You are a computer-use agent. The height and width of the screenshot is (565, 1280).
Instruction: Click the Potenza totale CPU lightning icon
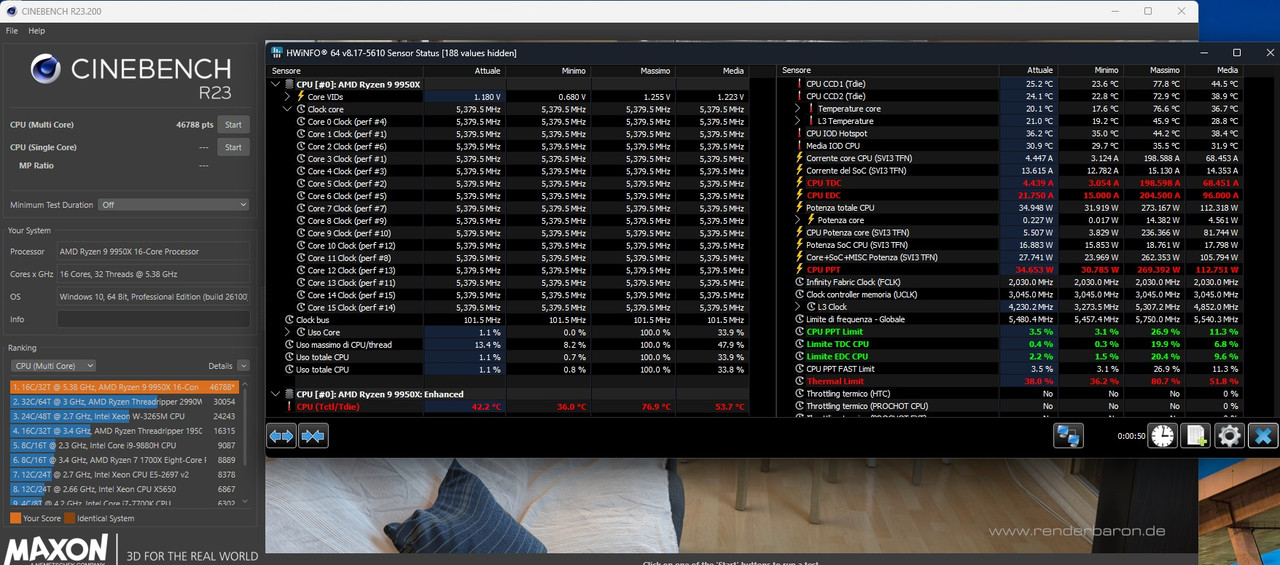pyautogui.click(x=799, y=208)
